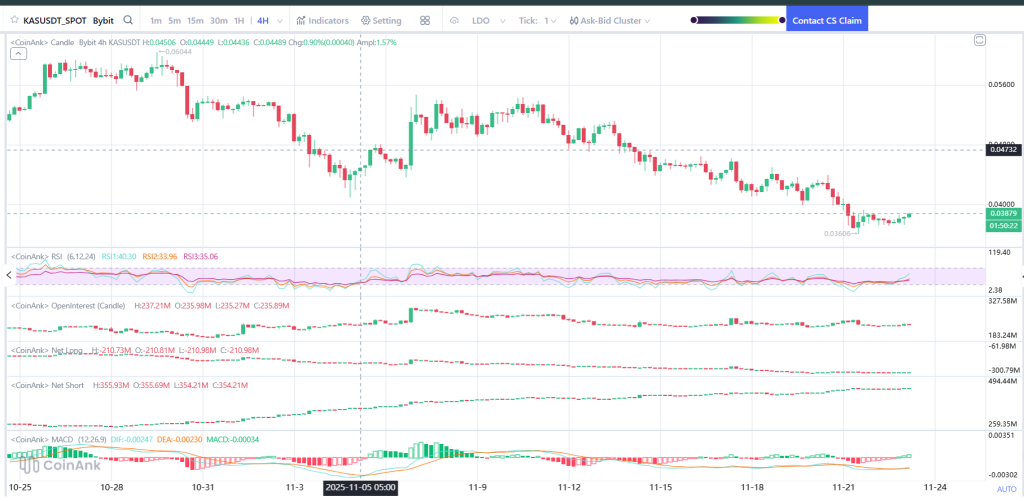The height and width of the screenshot is (501, 1024).
Task: Click the 11-21 date axis label
Action: (844, 488)
